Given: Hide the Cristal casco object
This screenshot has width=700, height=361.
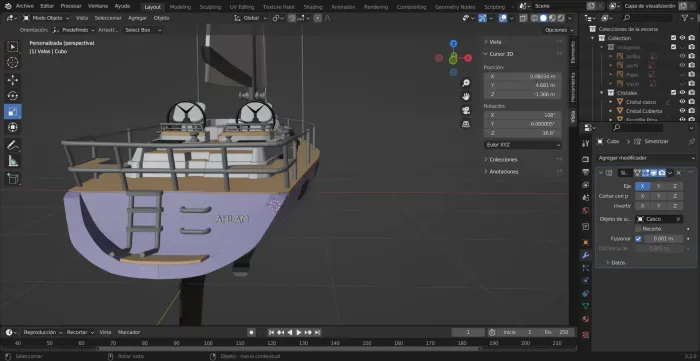Looking at the screenshot, I should click(682, 102).
